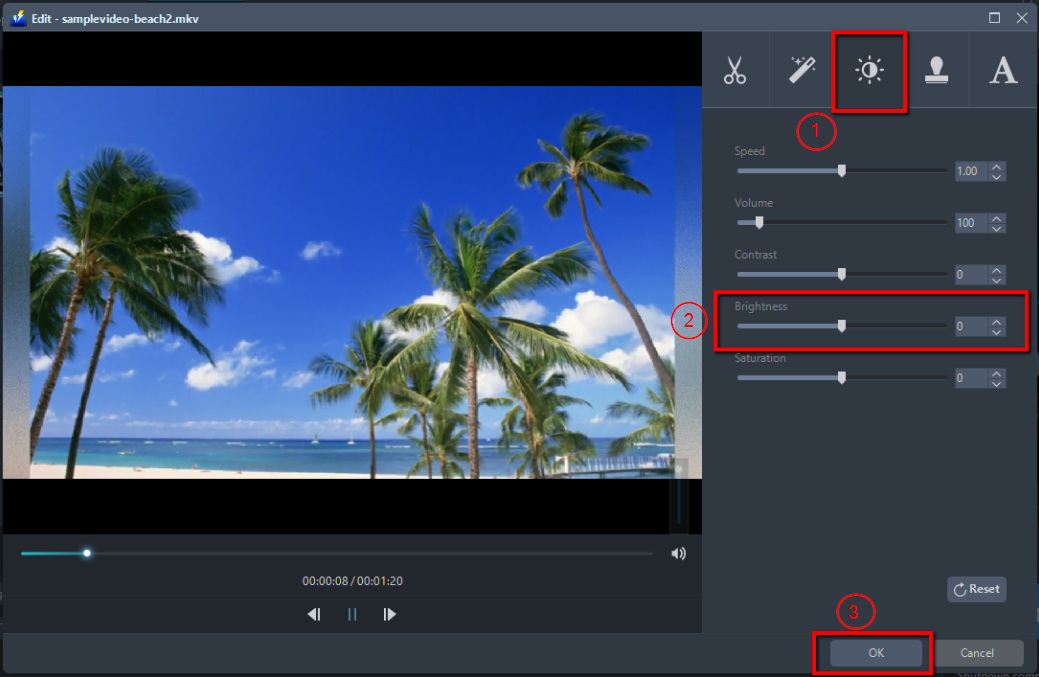The image size is (1039, 677).
Task: Select the Adjust brightness tool icon
Action: pos(869,70)
